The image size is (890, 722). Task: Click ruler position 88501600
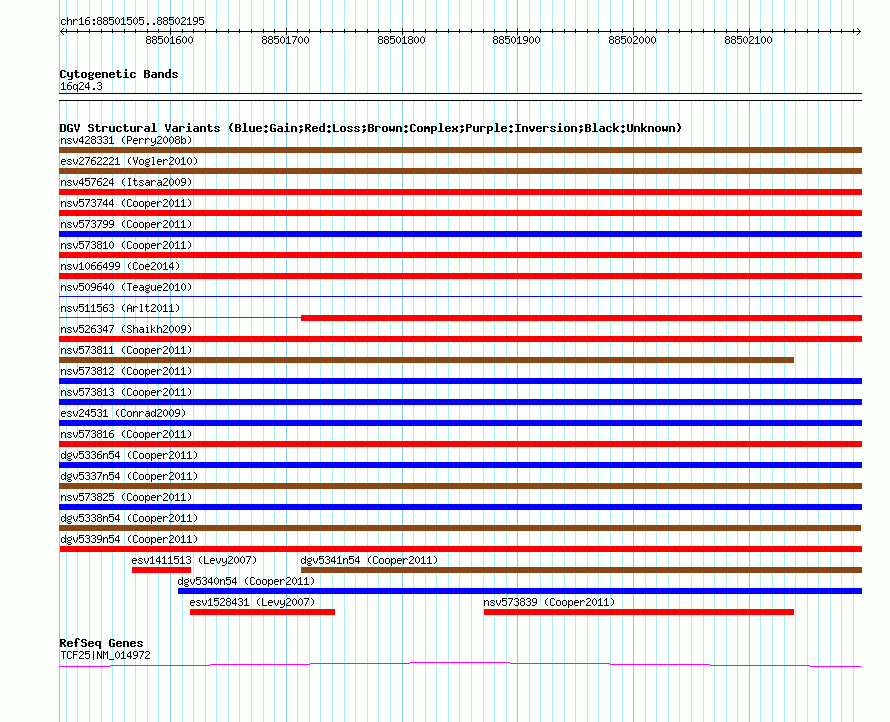click(169, 40)
